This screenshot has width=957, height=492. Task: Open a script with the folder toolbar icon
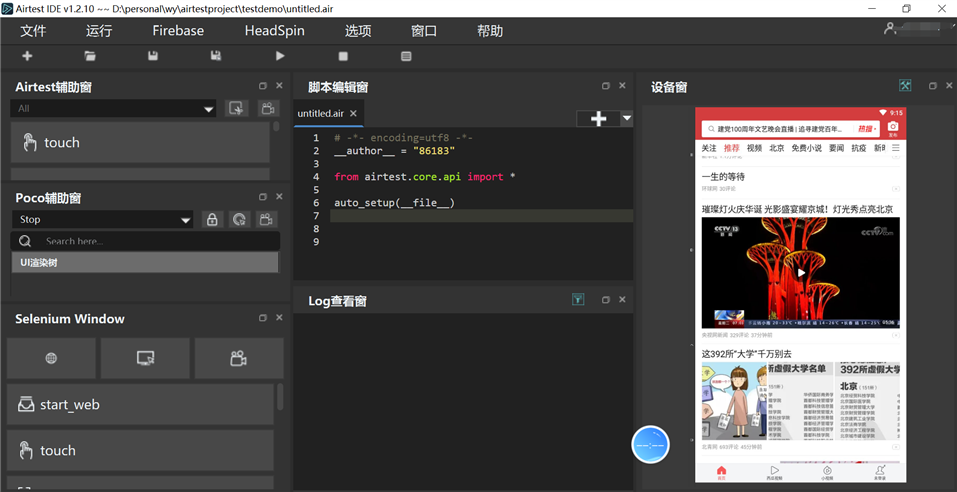point(90,56)
